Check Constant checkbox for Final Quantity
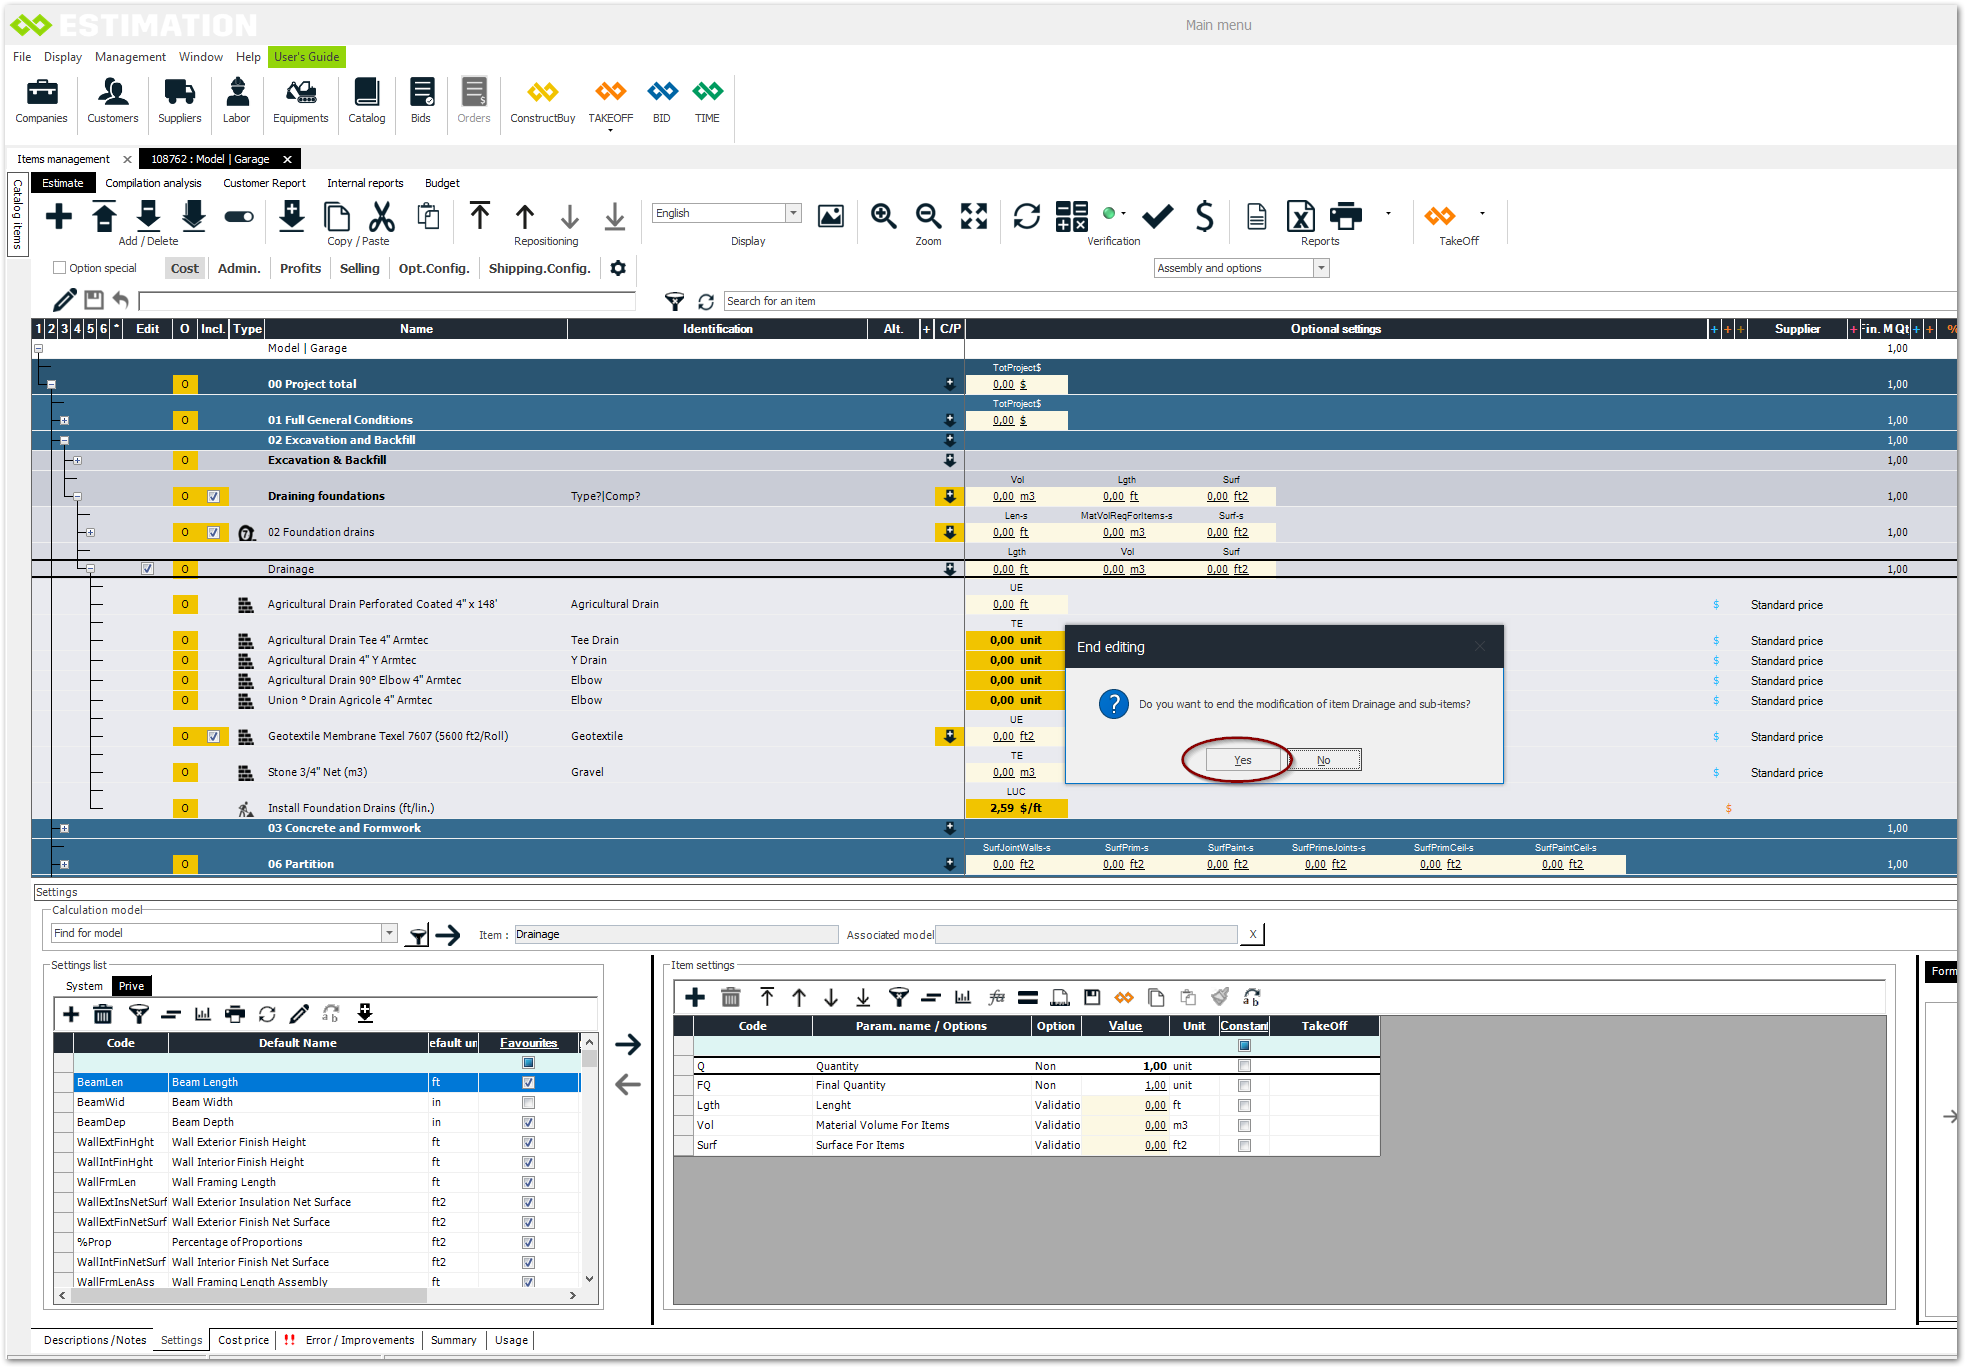Screen dimensions: 1966x1368 point(1244,1085)
